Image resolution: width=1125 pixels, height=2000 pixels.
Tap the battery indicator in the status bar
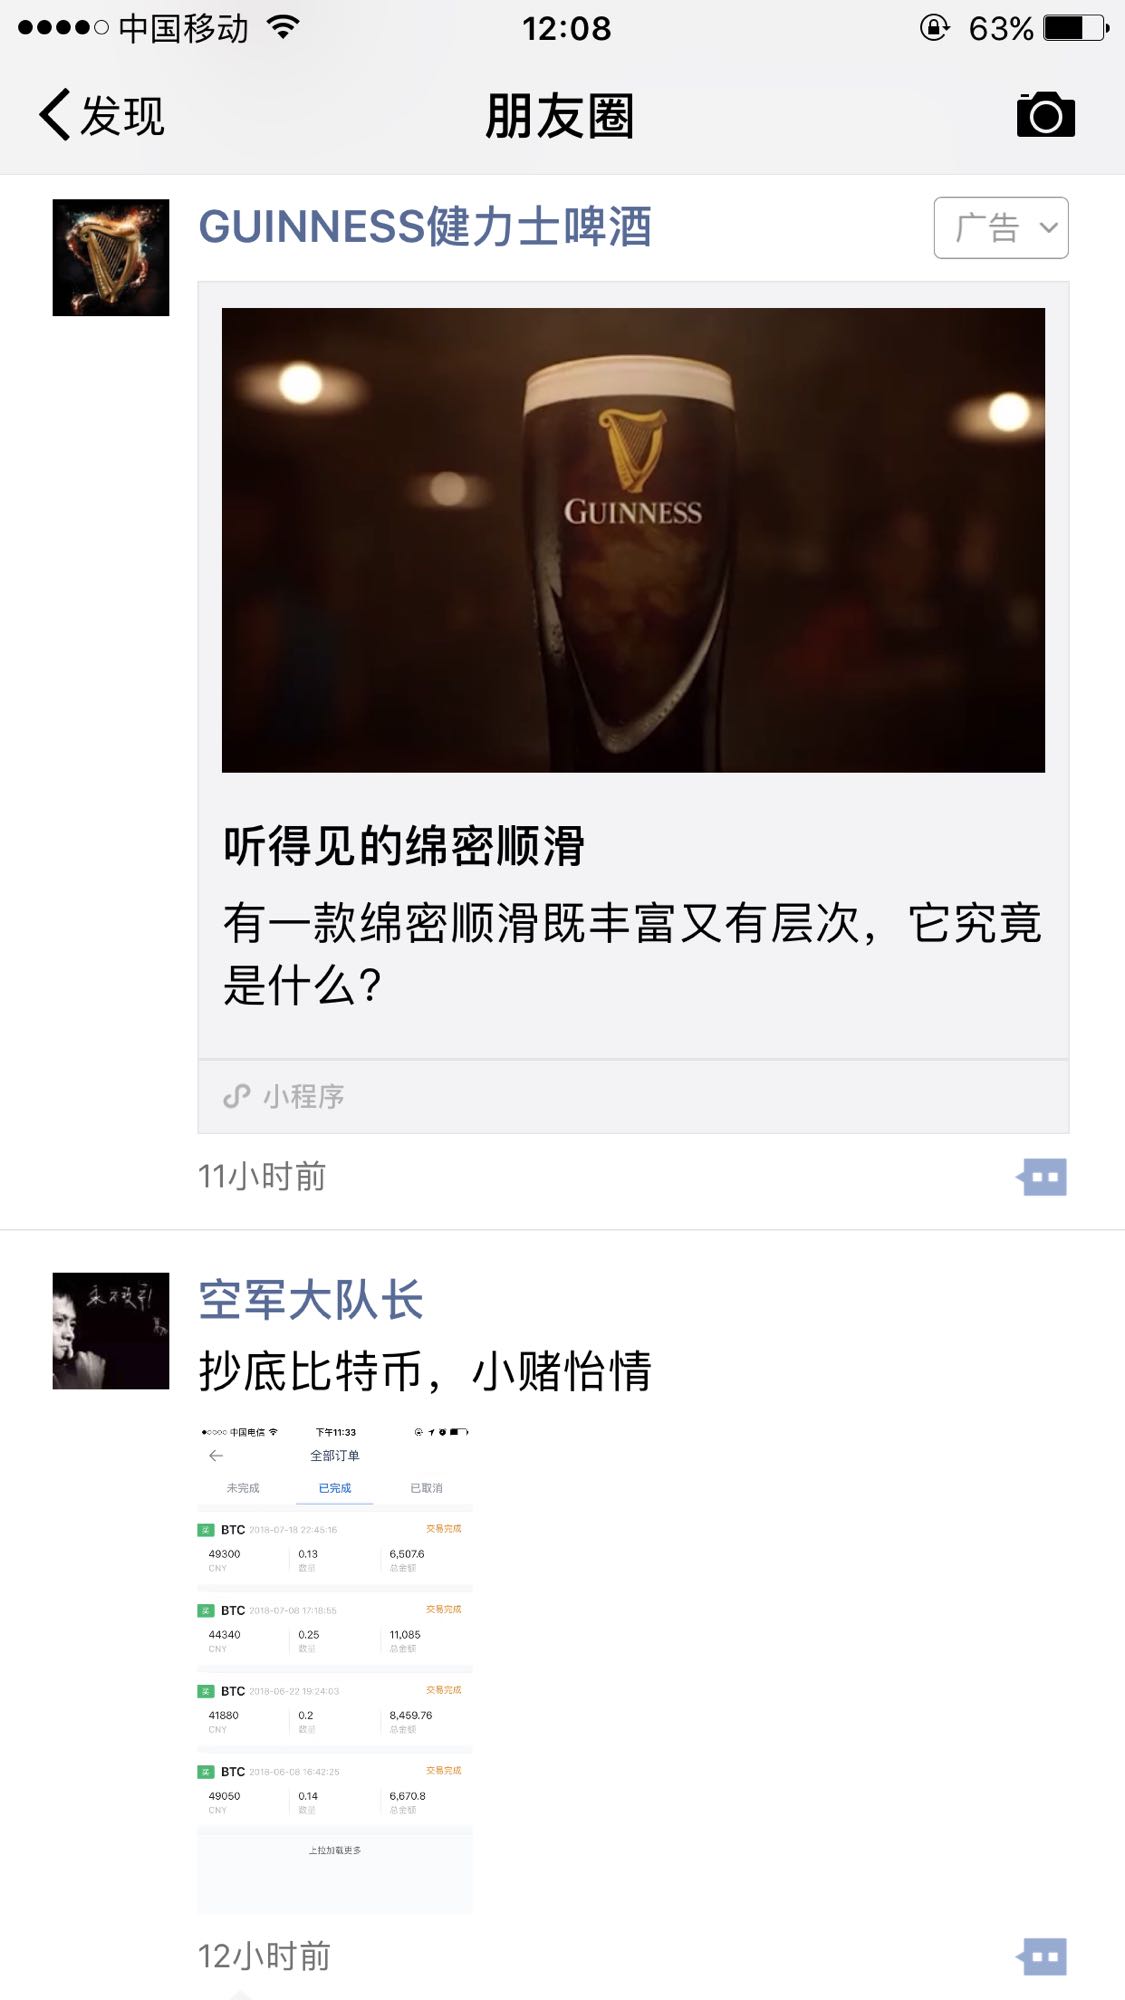tap(1076, 28)
